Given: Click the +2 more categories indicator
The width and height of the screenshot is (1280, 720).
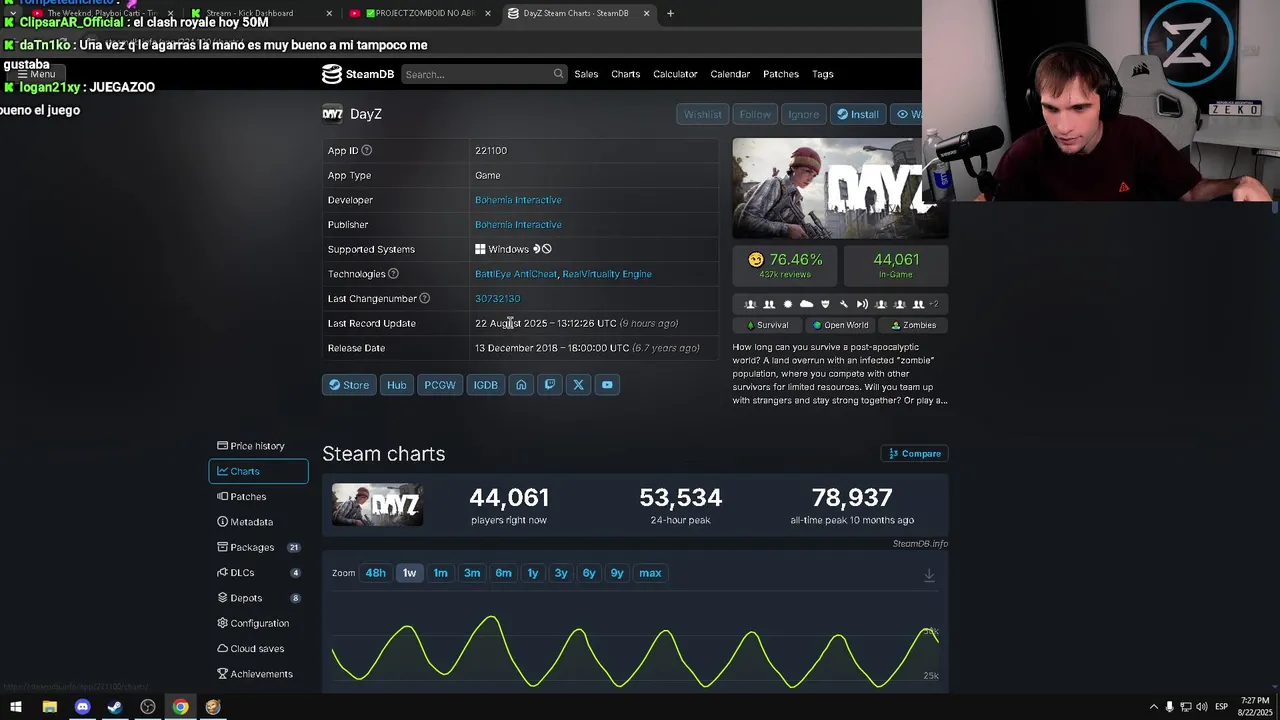Looking at the screenshot, I should click(933, 304).
